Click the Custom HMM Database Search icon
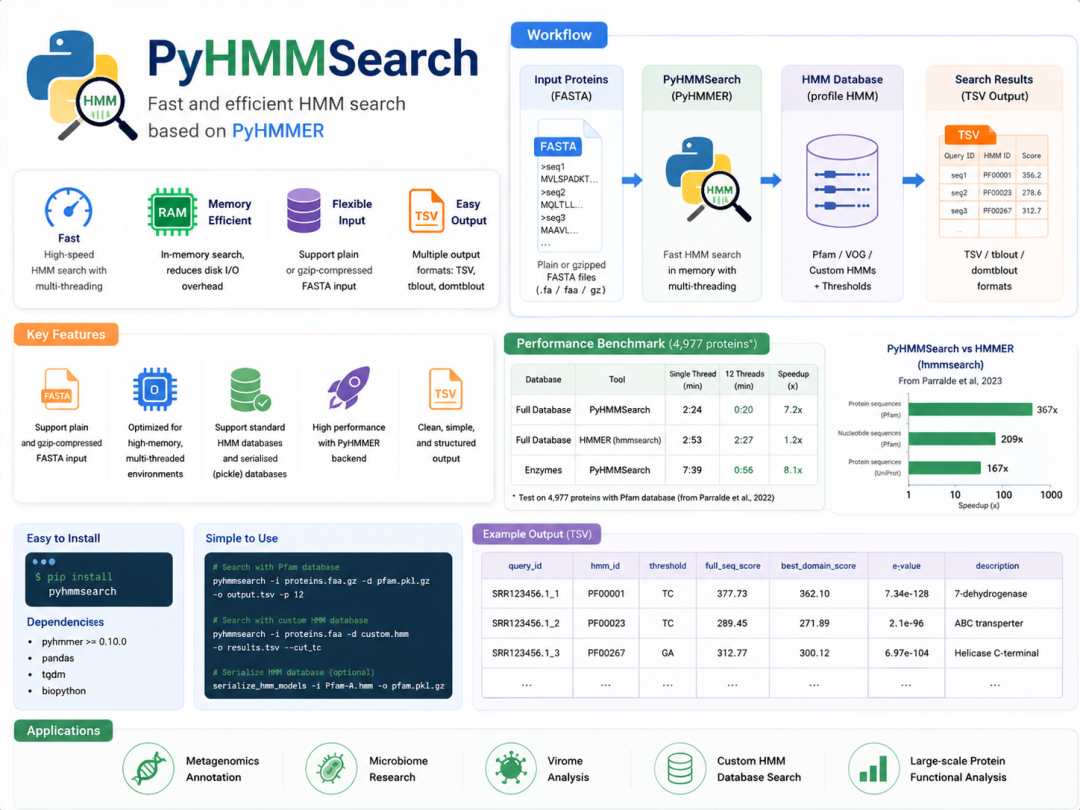Image resolution: width=1080 pixels, height=810 pixels. (680, 768)
